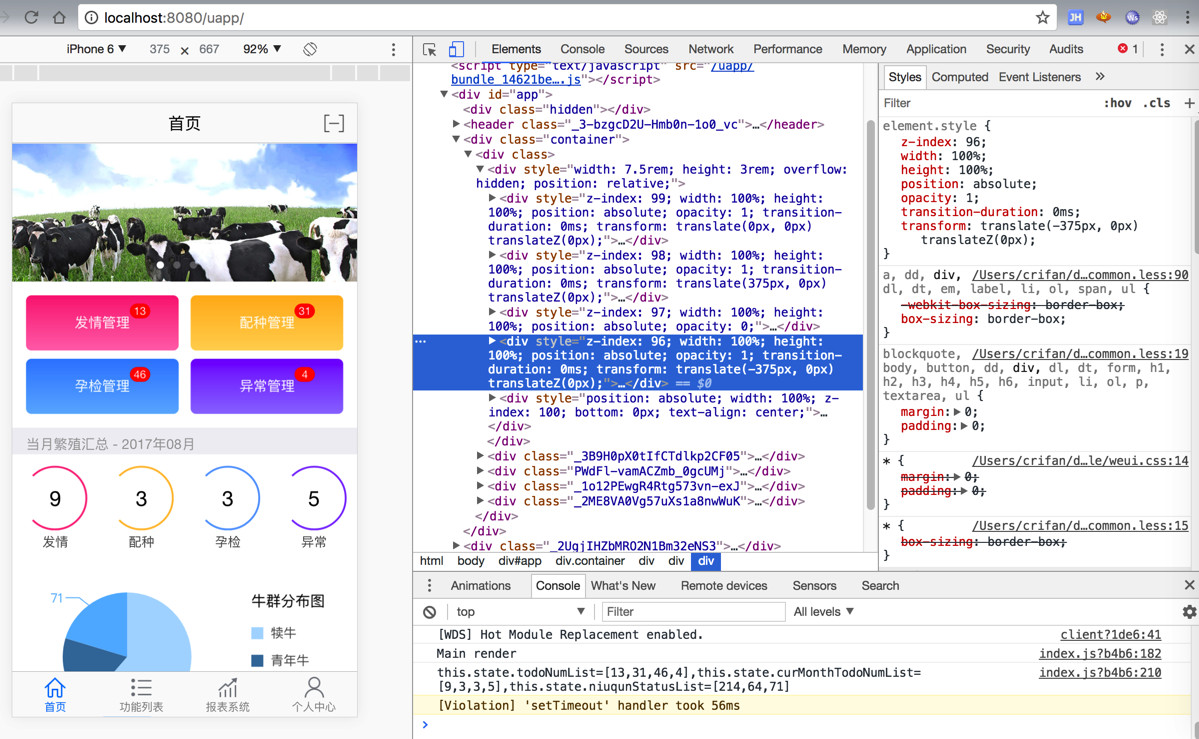Open the common.less:90 stylesheet link
The height and width of the screenshot is (739, 1199).
tap(1080, 275)
